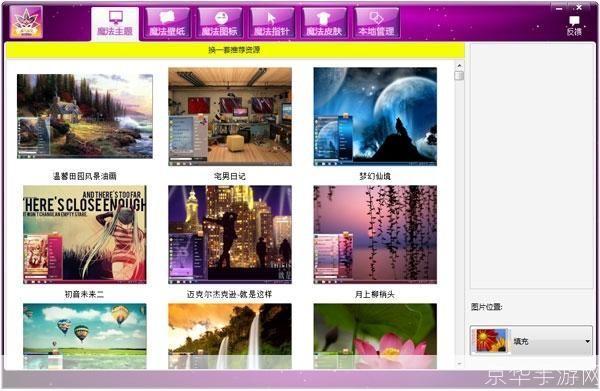Click the flower preview icon beside 填充
This screenshot has width=600, height=391.
(x=491, y=340)
